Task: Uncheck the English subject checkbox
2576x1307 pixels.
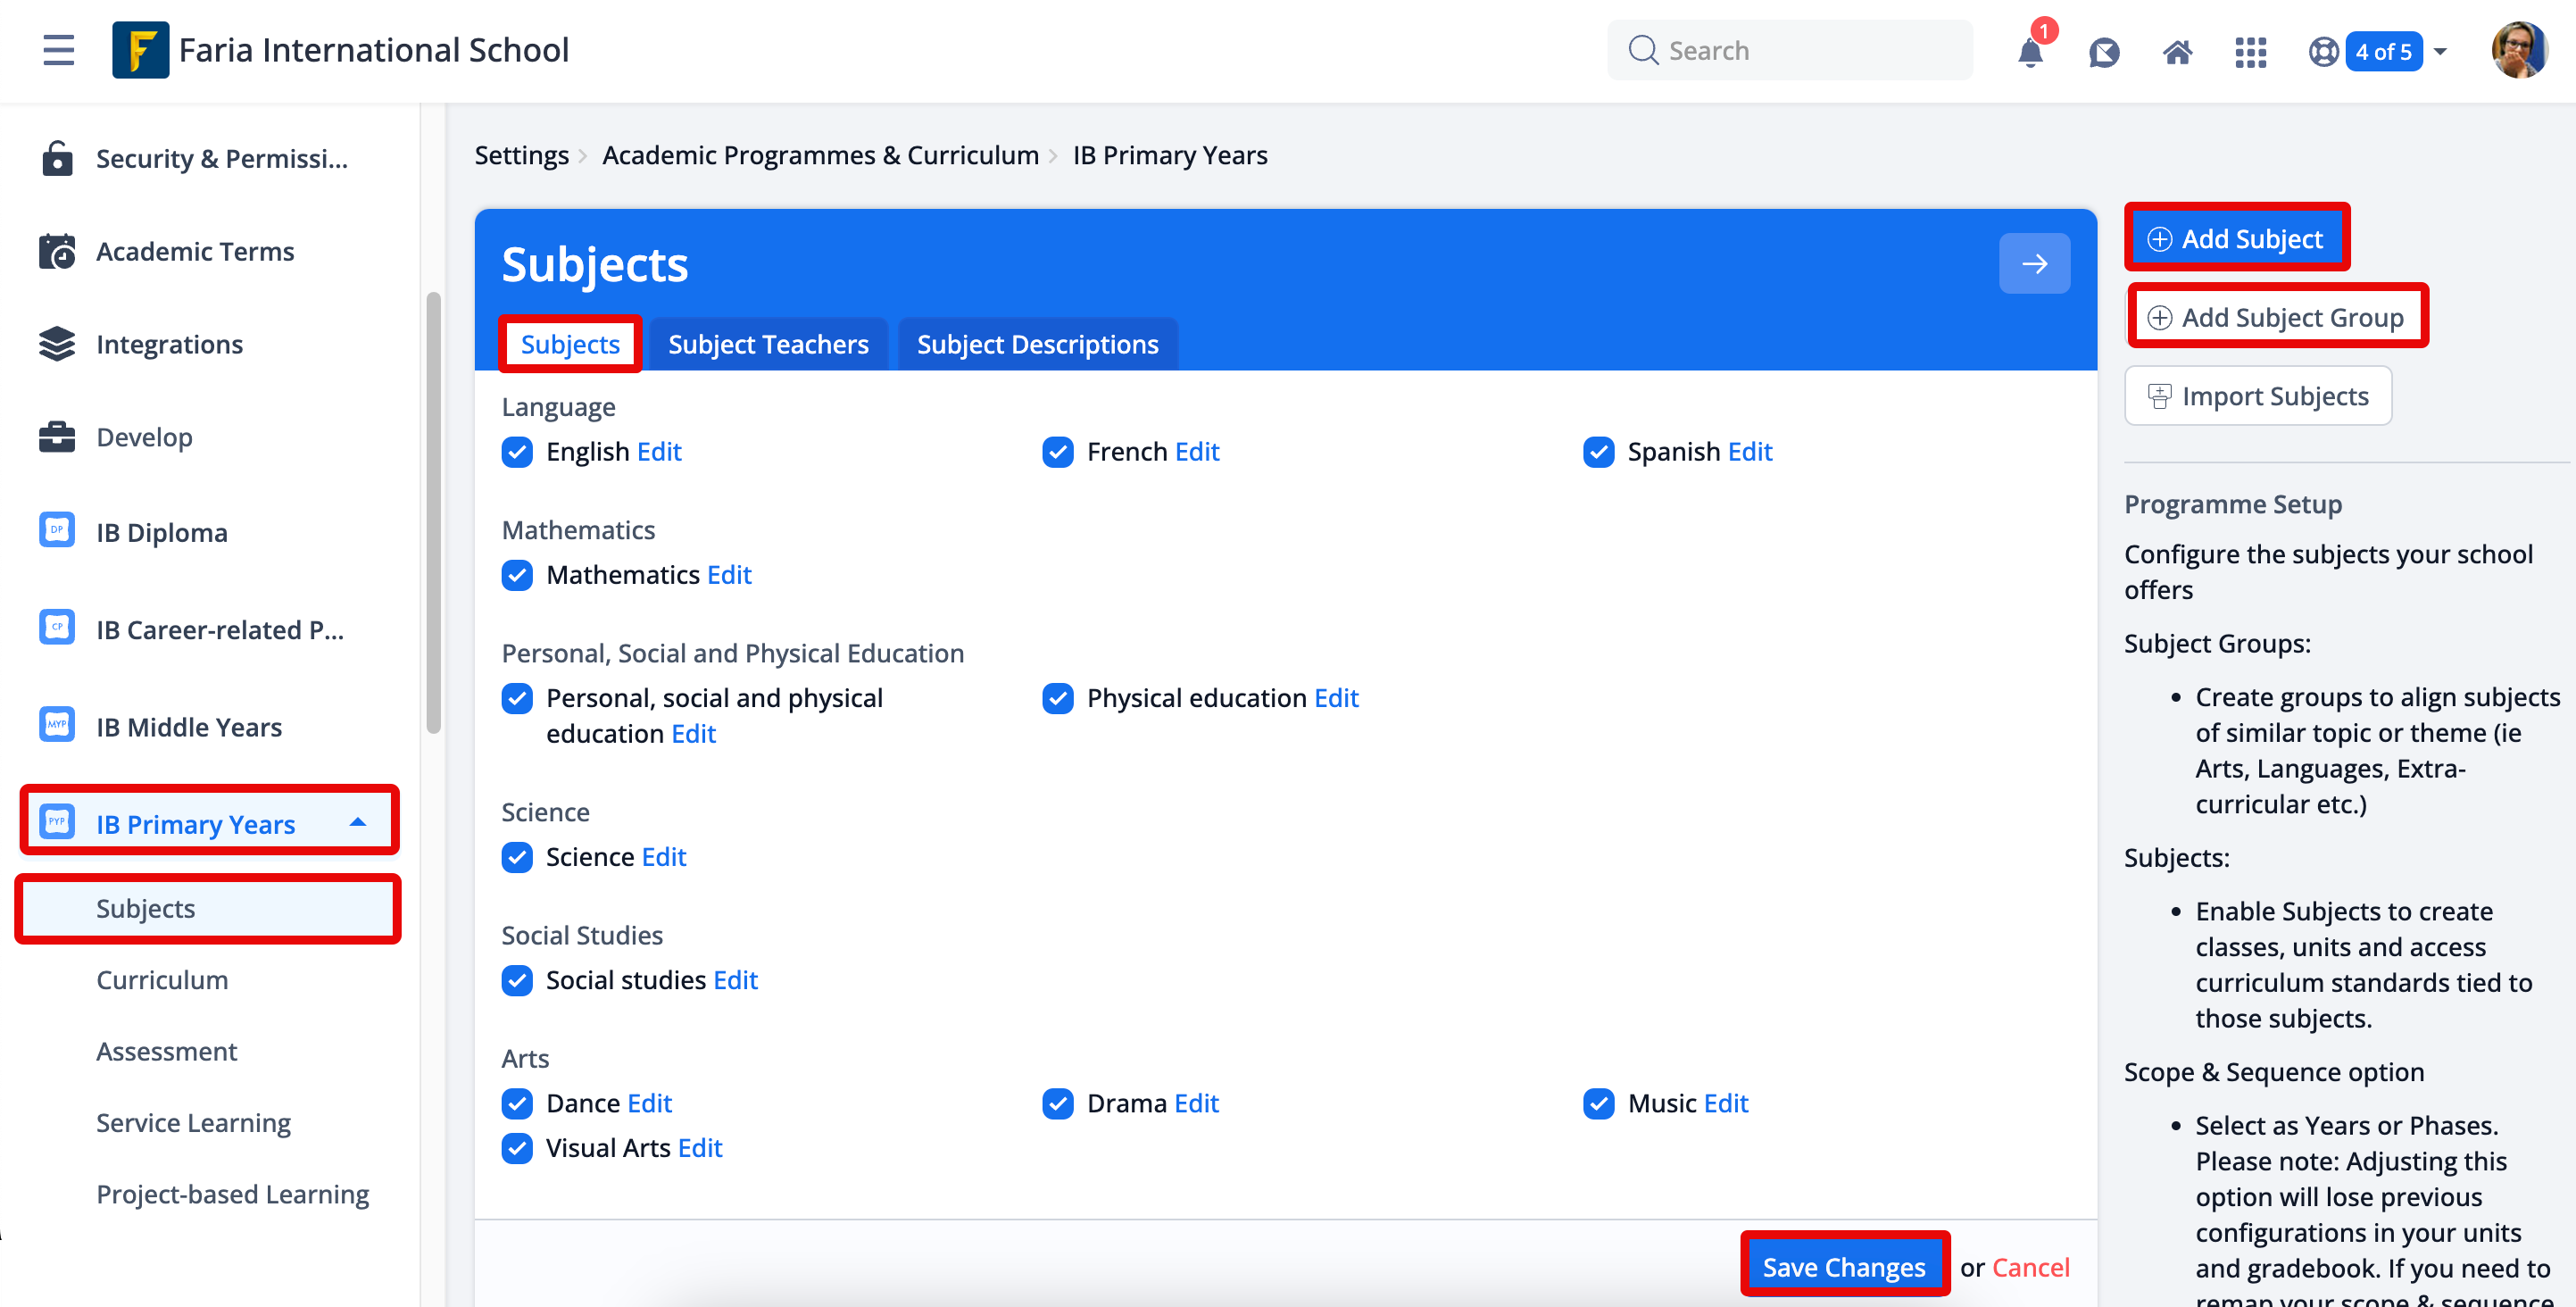Action: pyautogui.click(x=517, y=452)
